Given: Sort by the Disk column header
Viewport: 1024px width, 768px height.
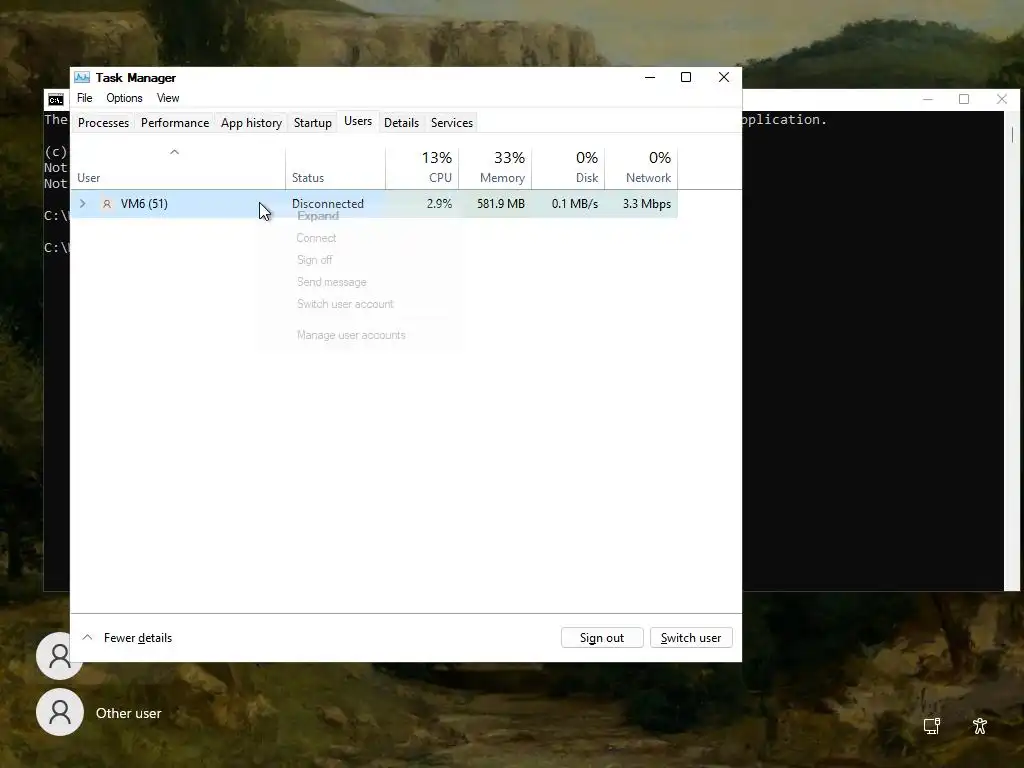Looking at the screenshot, I should pyautogui.click(x=569, y=168).
